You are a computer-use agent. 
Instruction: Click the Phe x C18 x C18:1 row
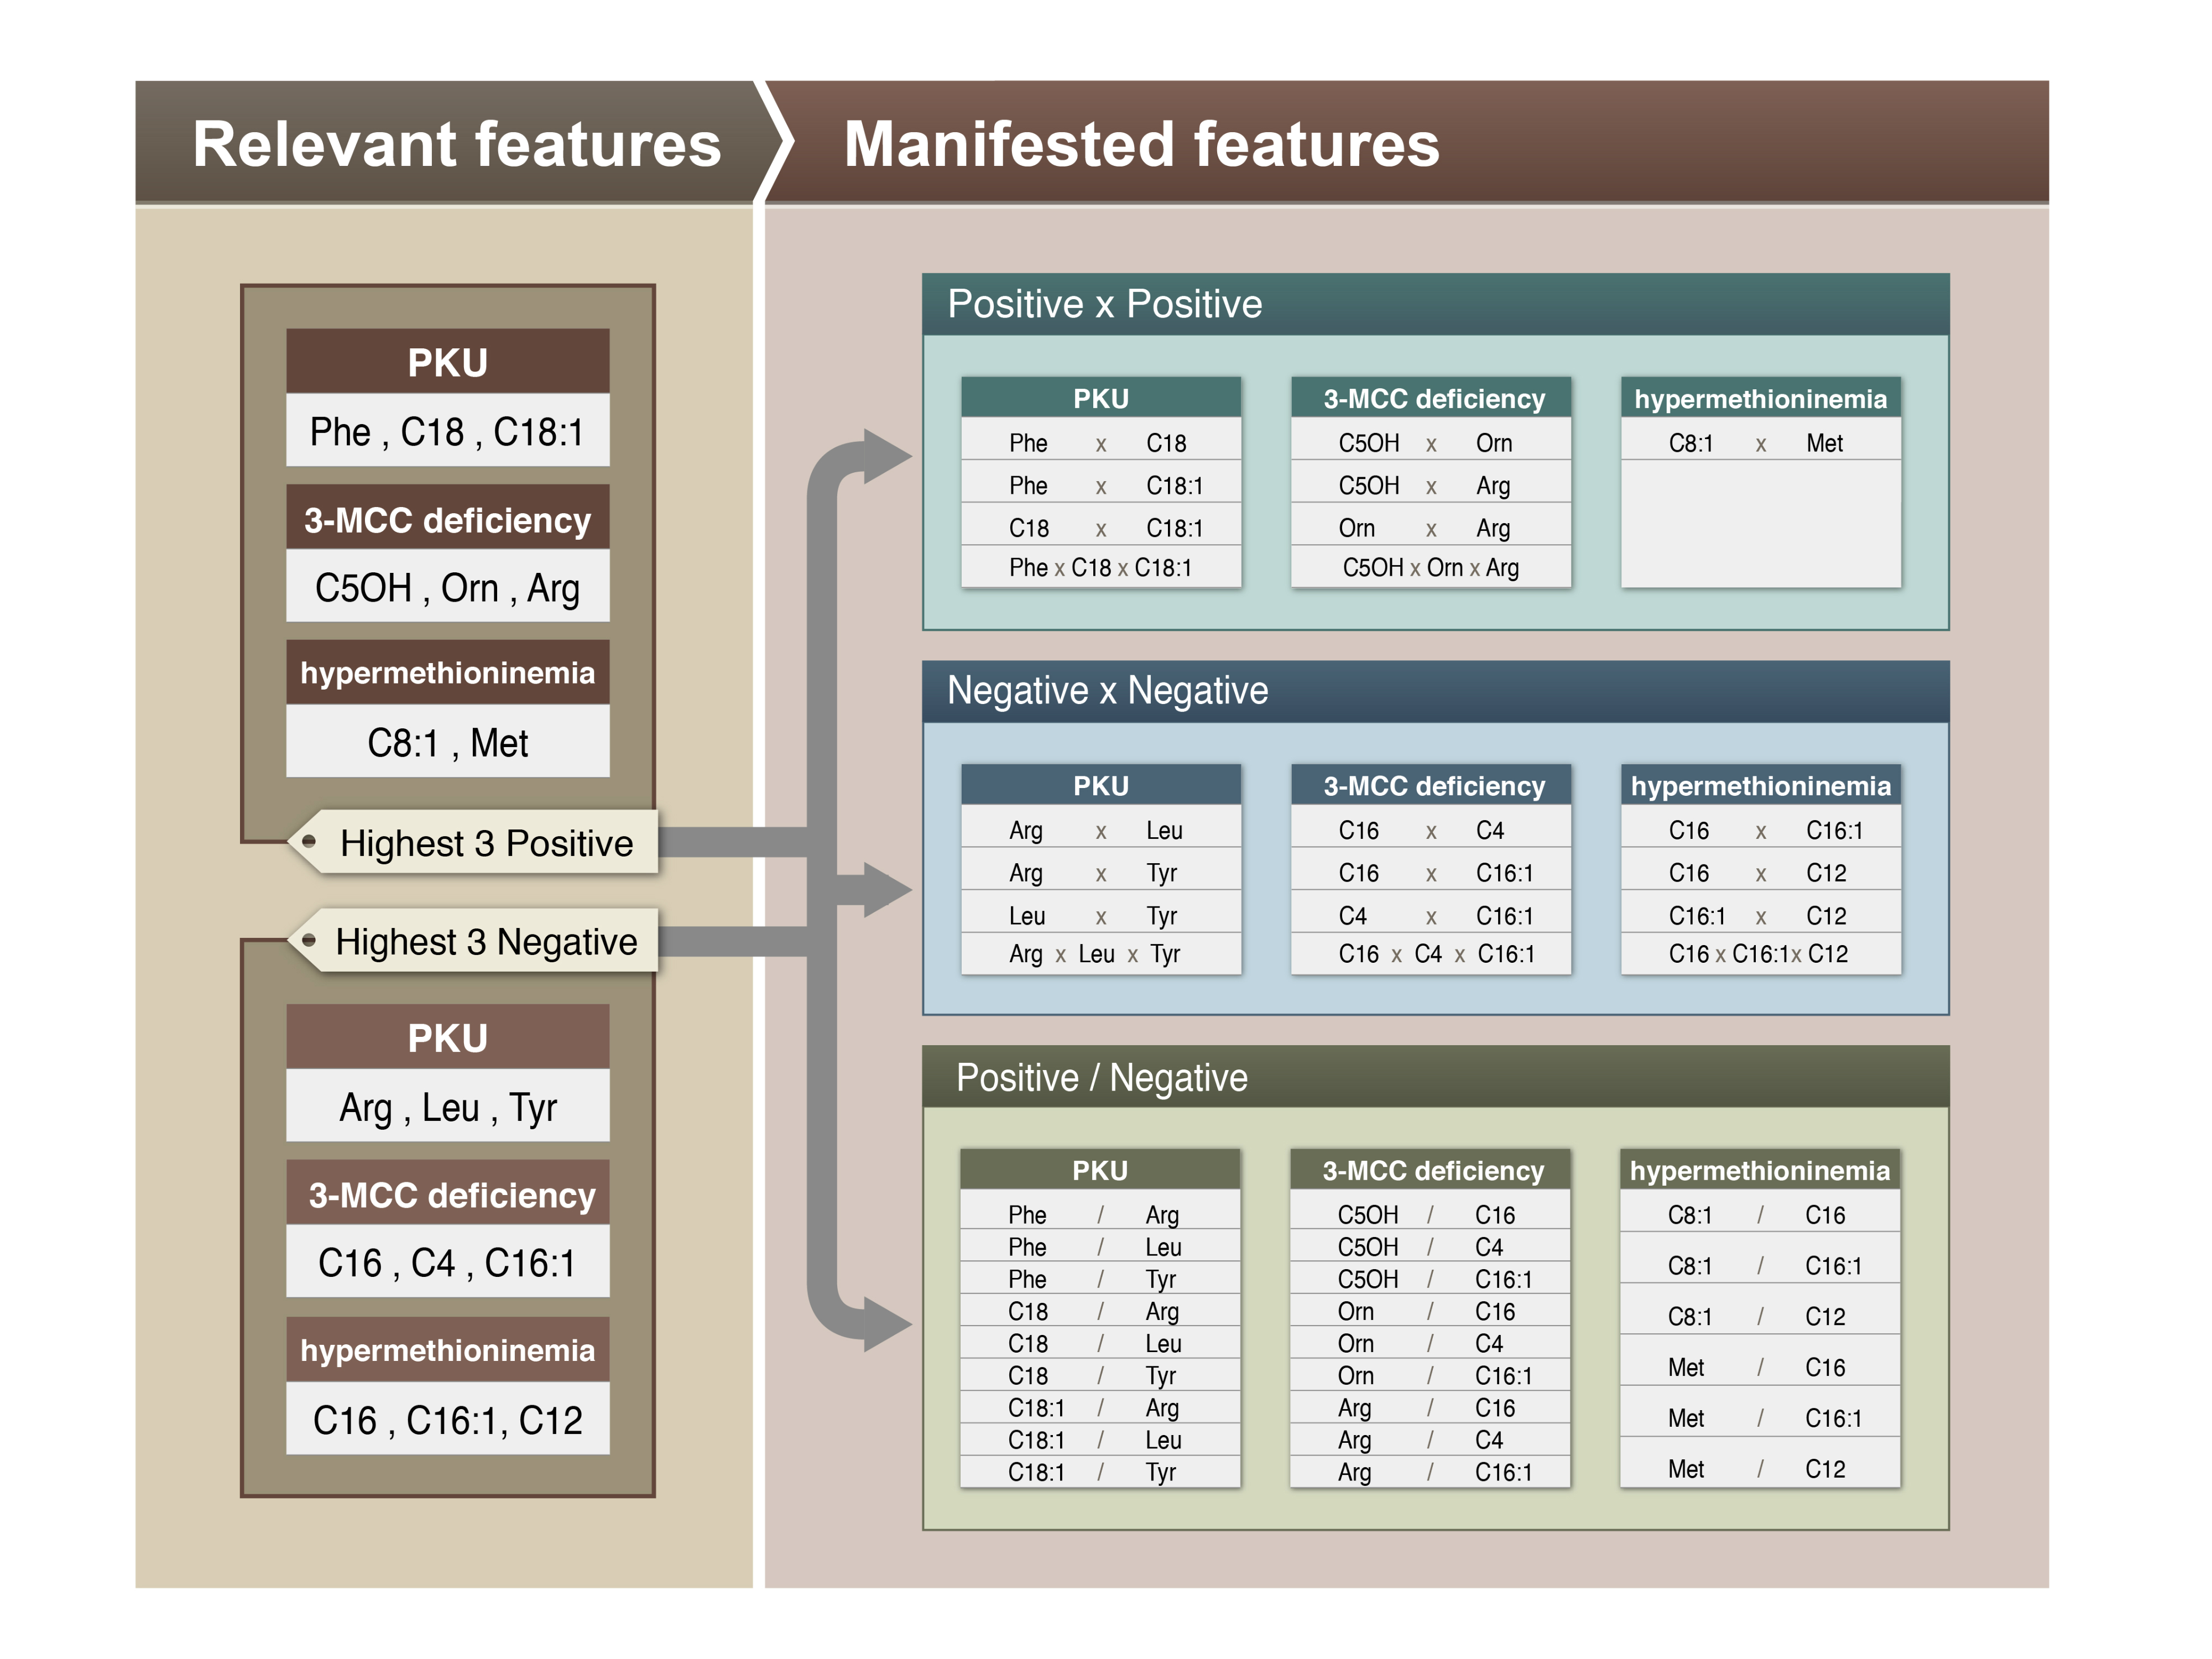coord(1100,568)
